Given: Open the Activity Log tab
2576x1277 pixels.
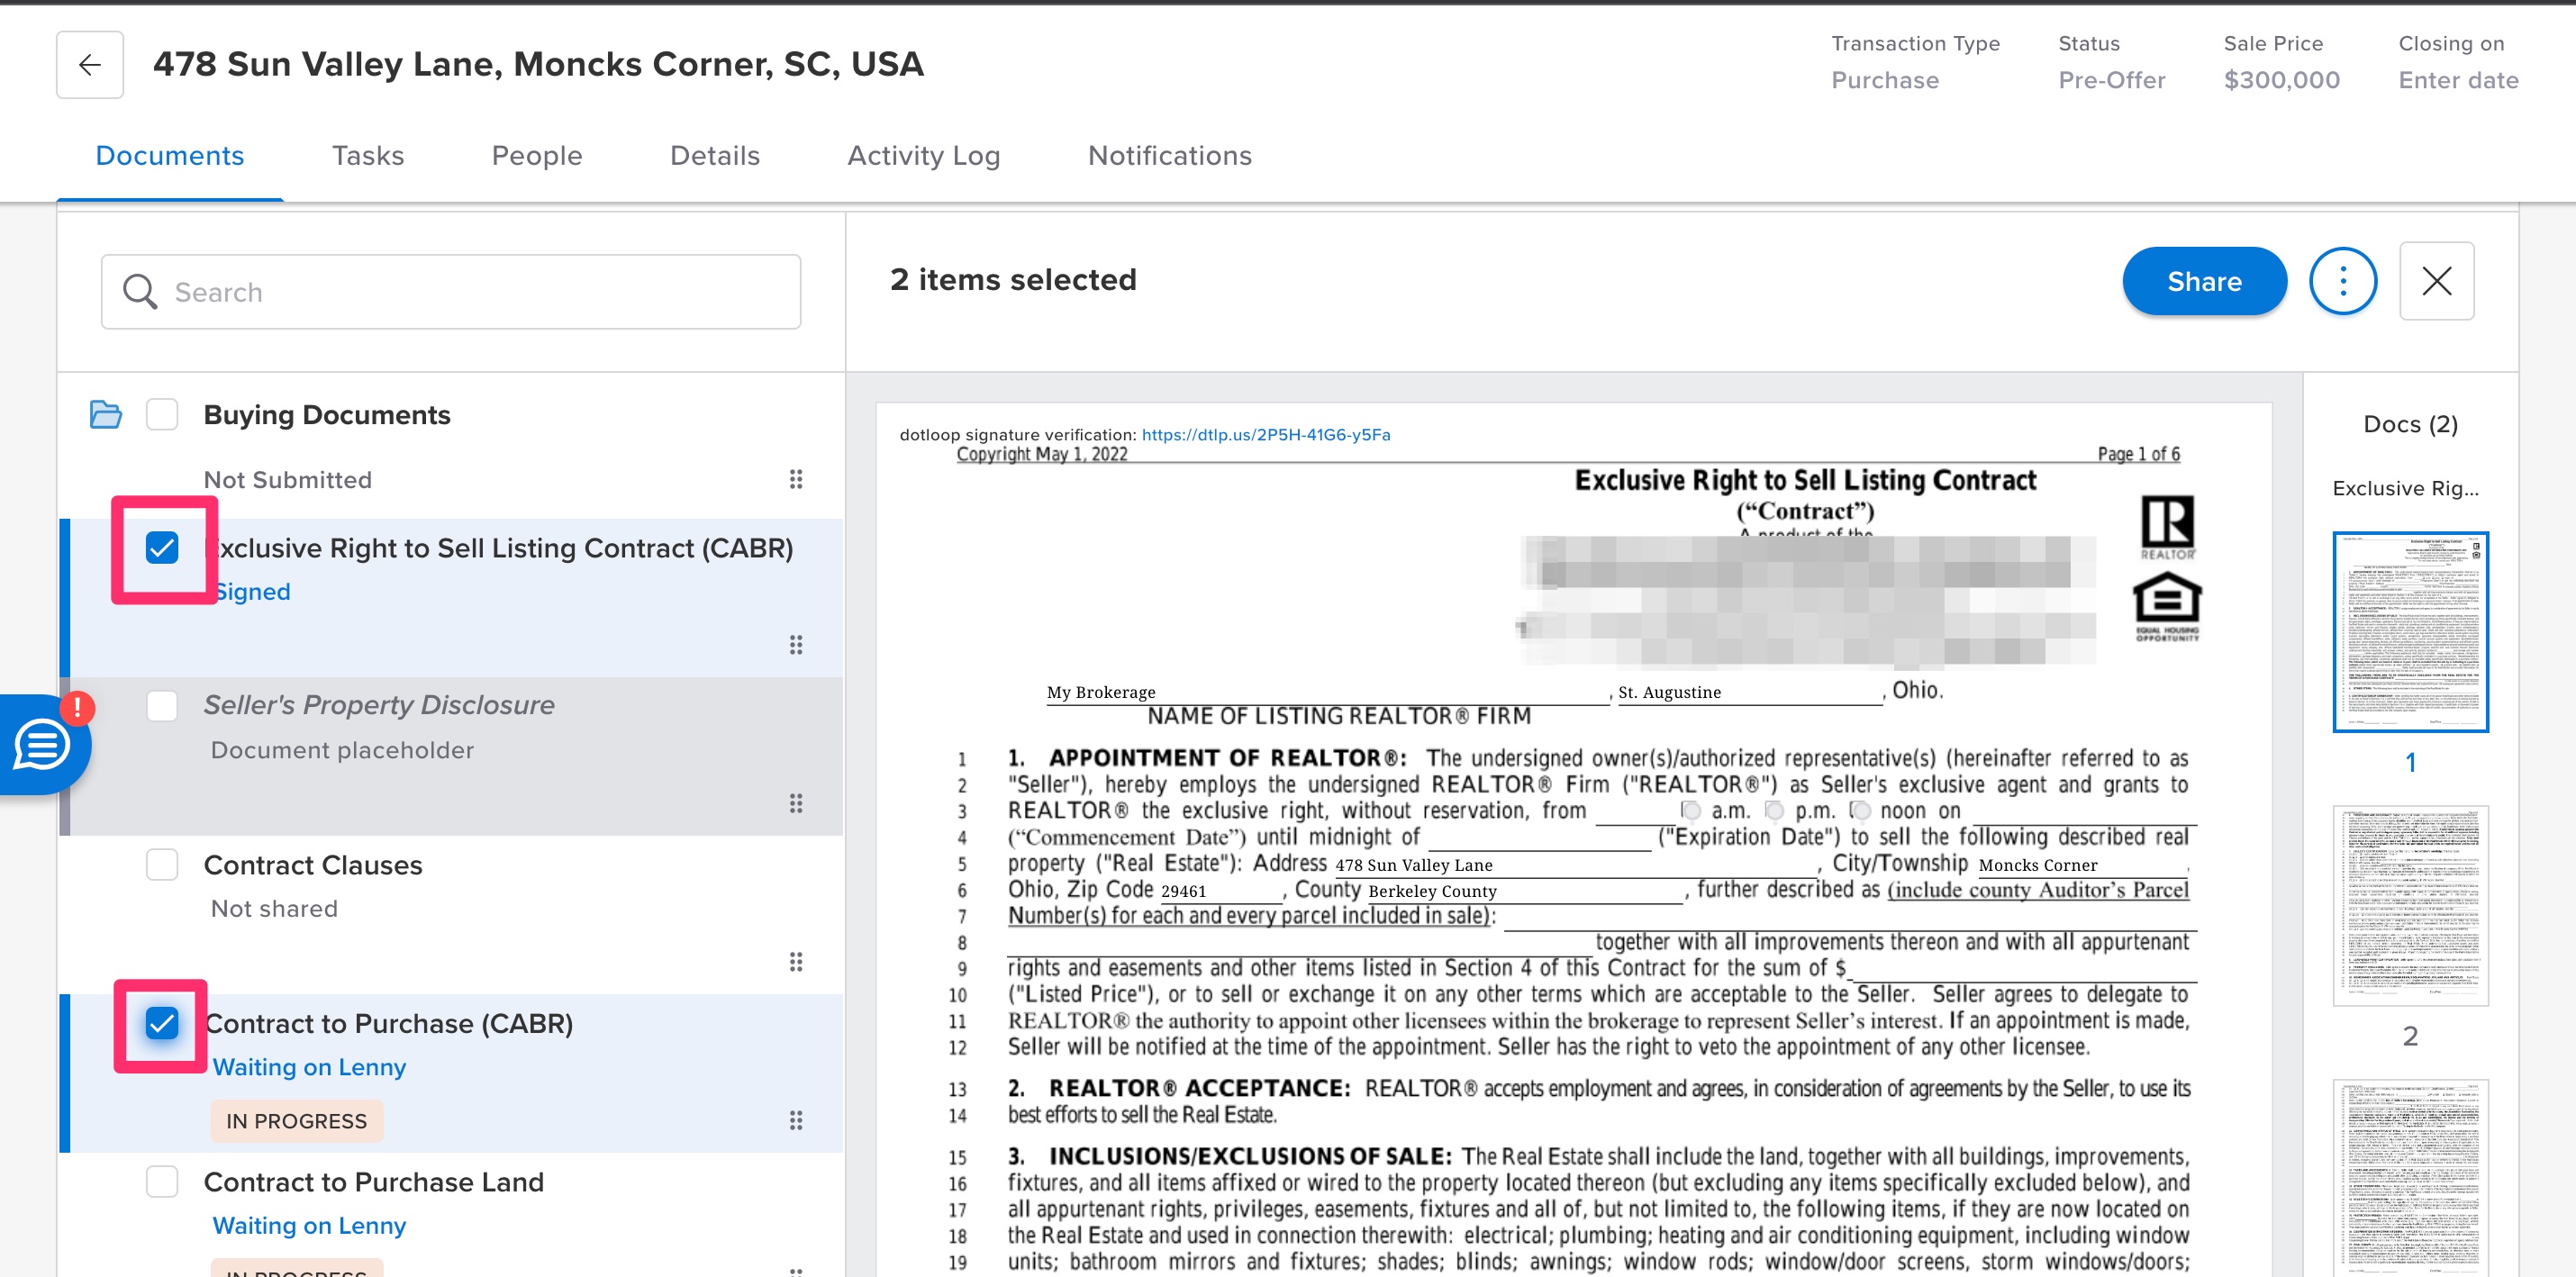Looking at the screenshot, I should [923, 156].
